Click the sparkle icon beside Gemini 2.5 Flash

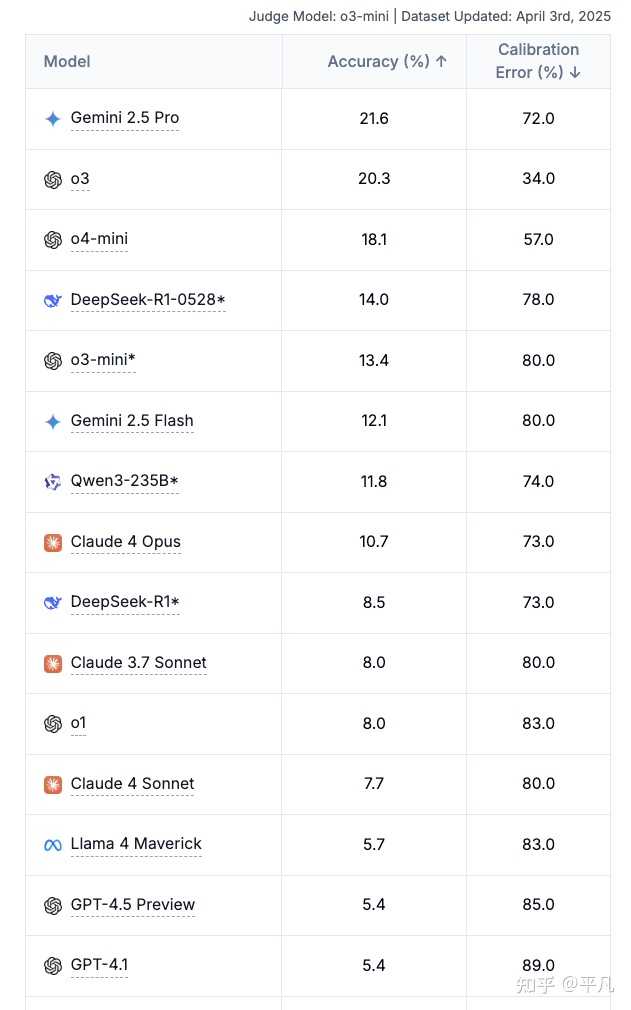coord(53,421)
